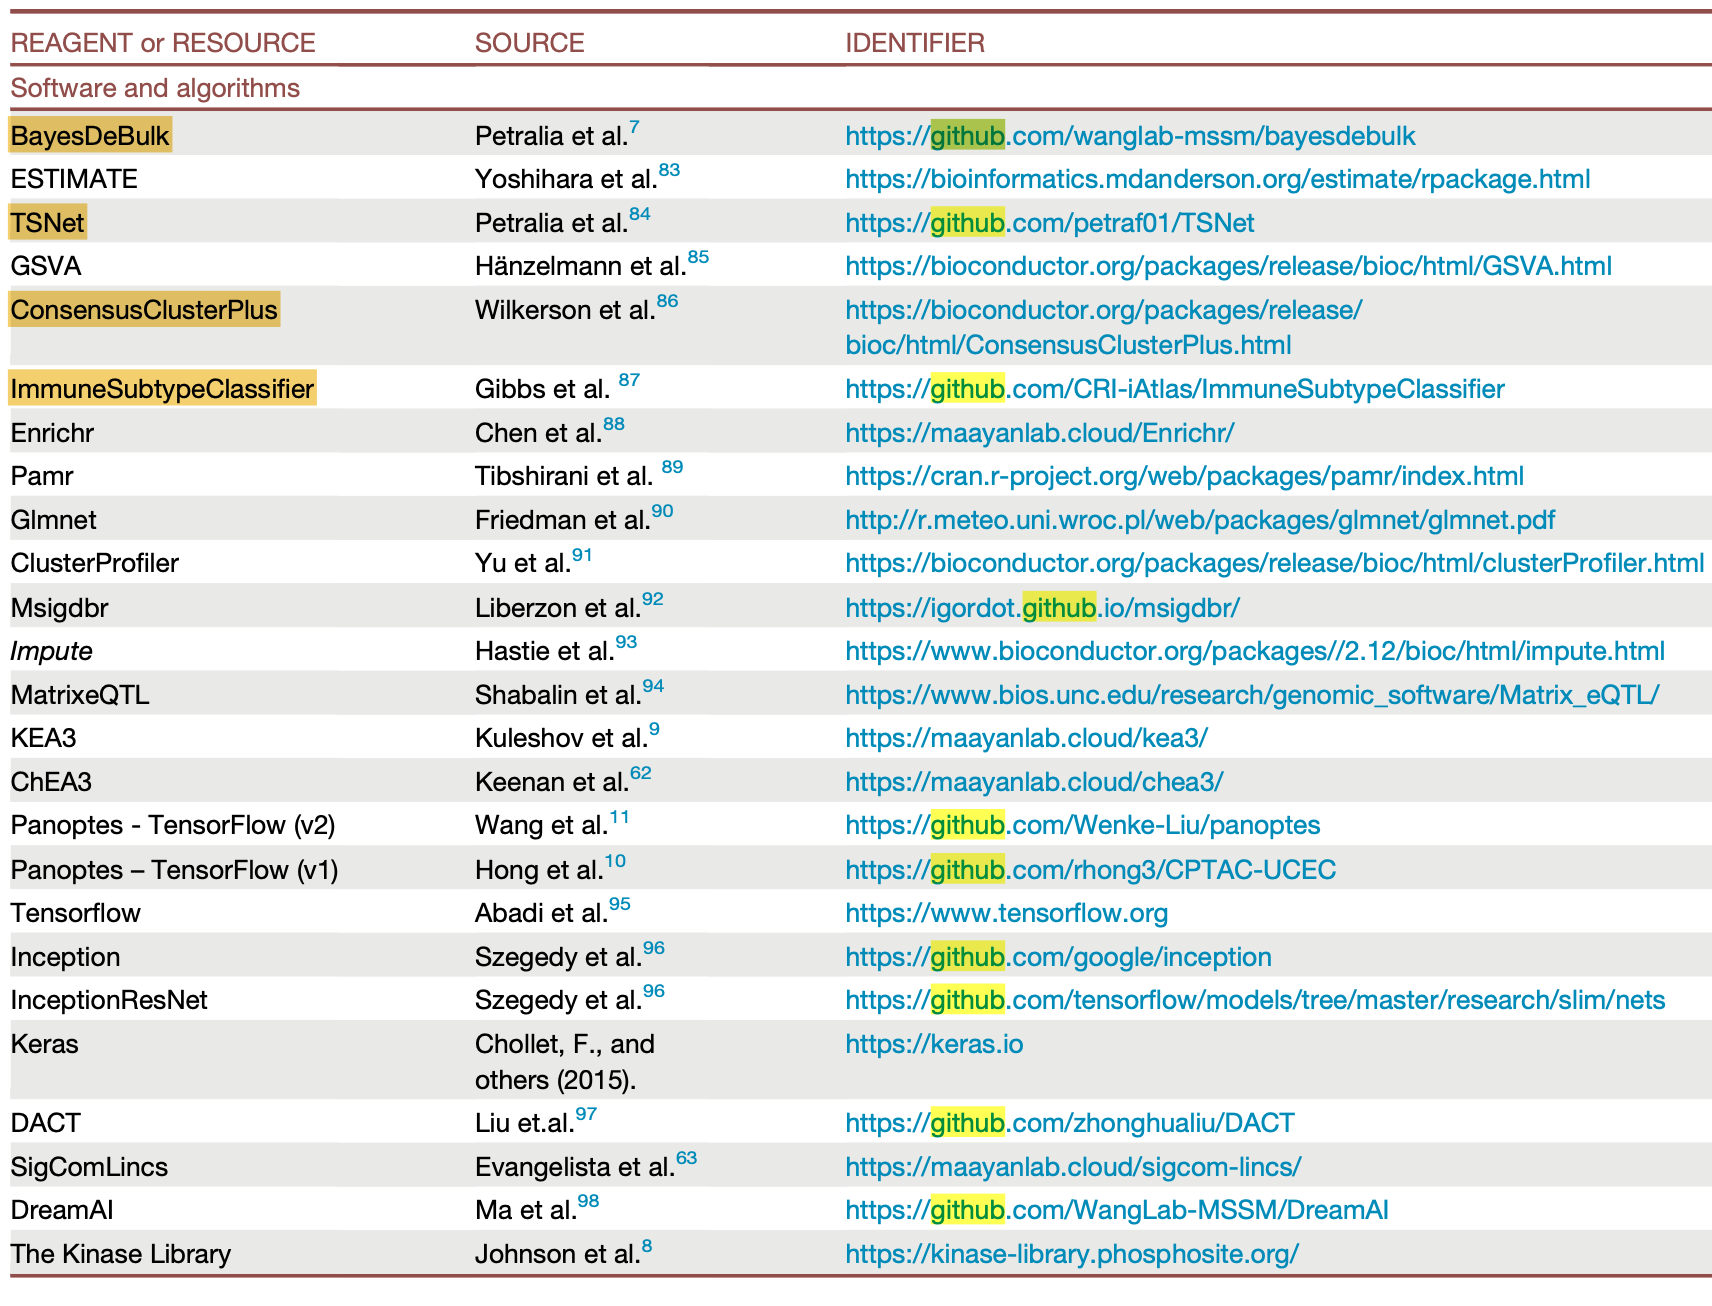The height and width of the screenshot is (1306, 1712).
Task: Click citation 93 next to Hastie et al.
Action: (x=626, y=642)
